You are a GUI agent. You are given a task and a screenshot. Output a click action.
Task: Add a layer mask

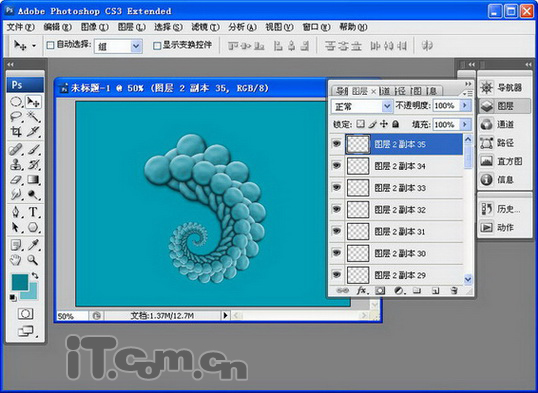pyautogui.click(x=380, y=291)
